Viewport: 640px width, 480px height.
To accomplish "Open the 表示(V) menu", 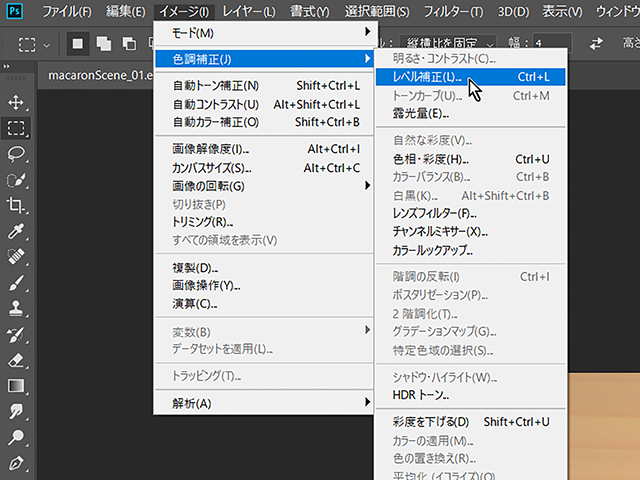I will click(x=562, y=11).
